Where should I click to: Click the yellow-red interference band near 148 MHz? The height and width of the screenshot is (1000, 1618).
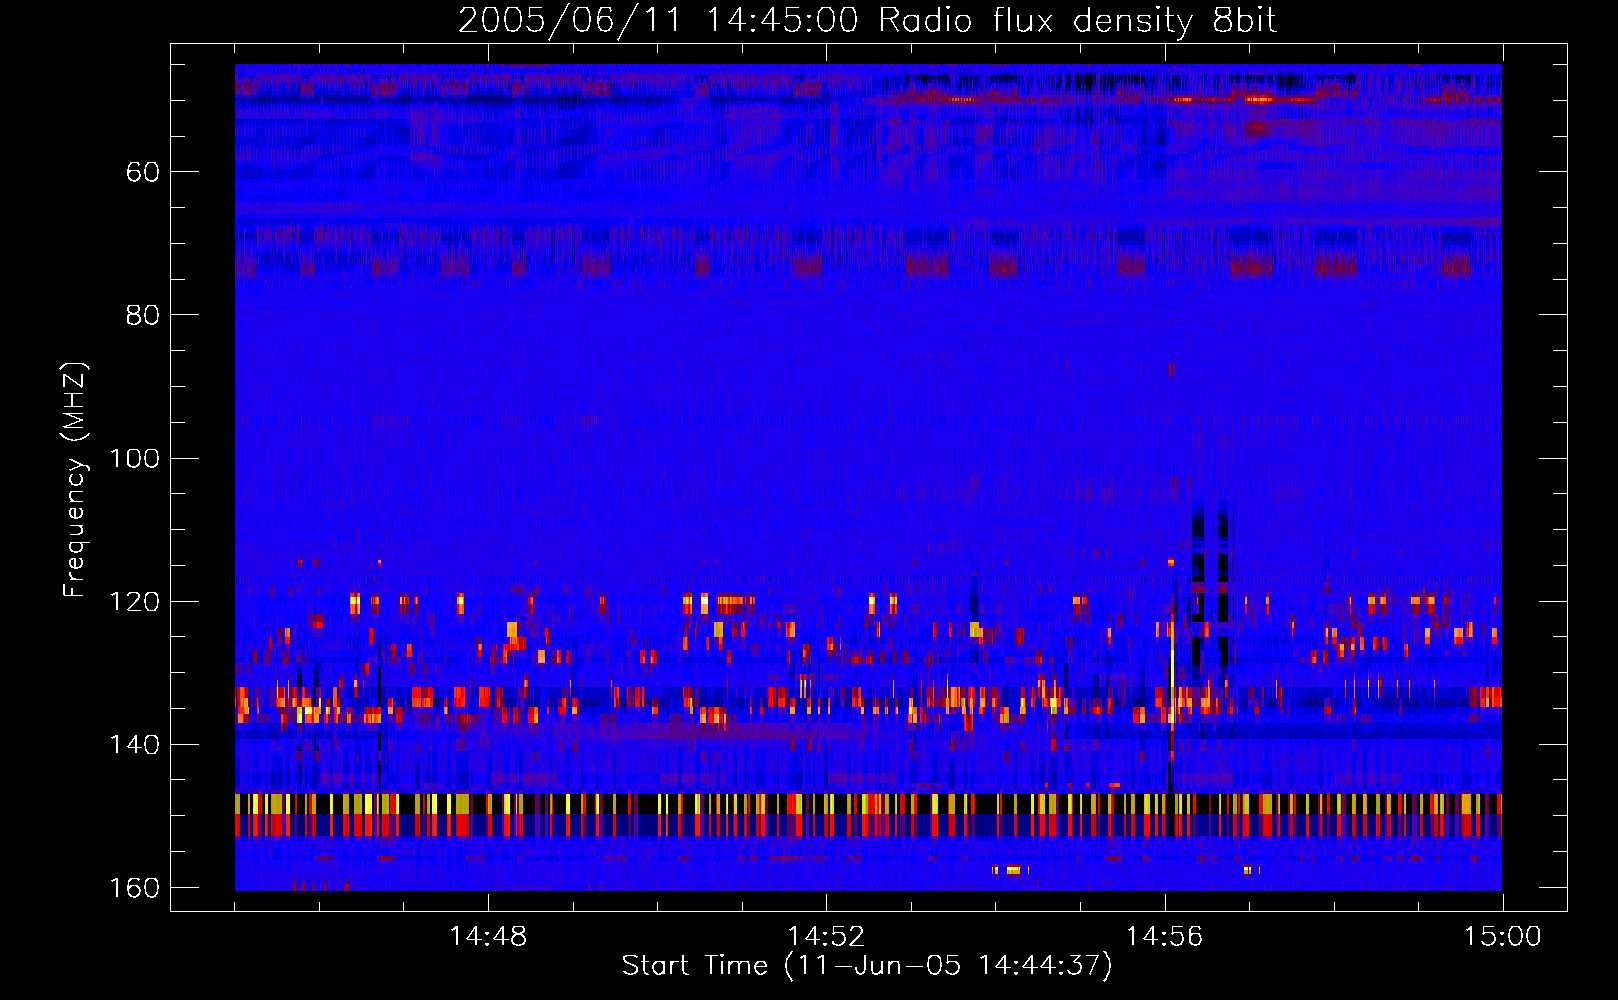pyautogui.click(x=868, y=814)
